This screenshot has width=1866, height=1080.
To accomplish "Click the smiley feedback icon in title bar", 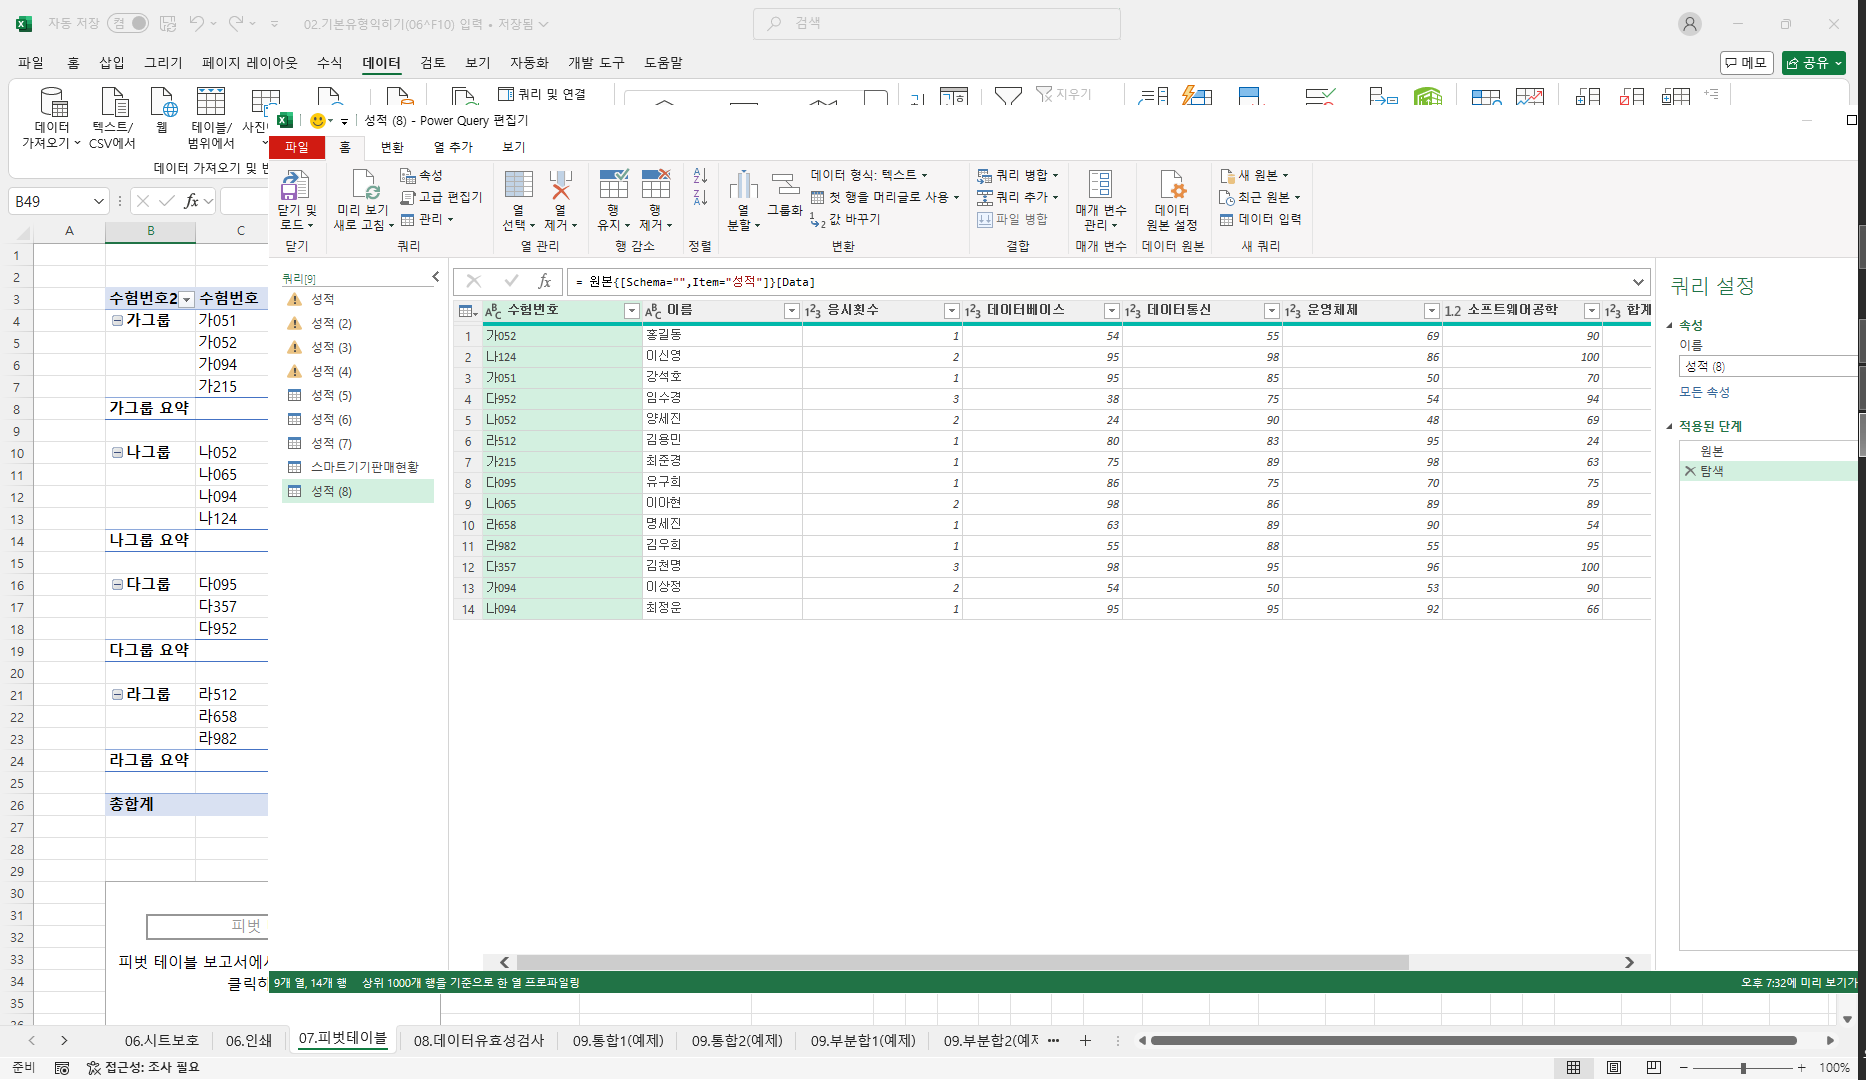I will 318,121.
